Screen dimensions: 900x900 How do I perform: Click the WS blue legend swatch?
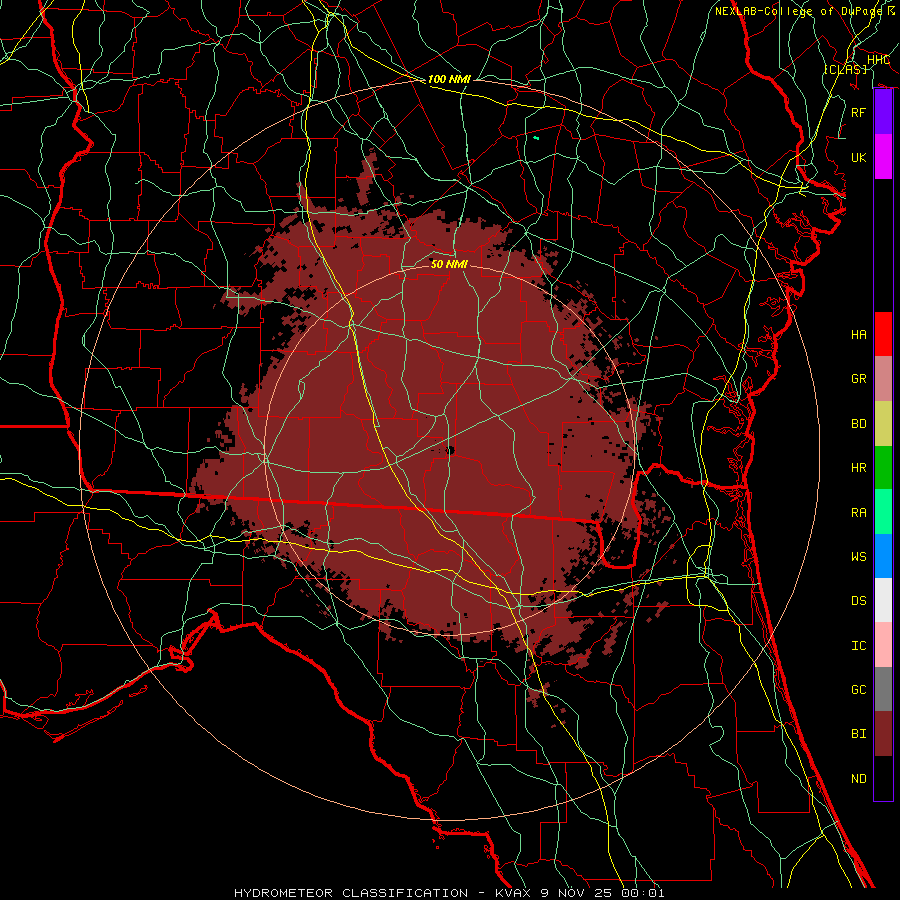point(883,556)
